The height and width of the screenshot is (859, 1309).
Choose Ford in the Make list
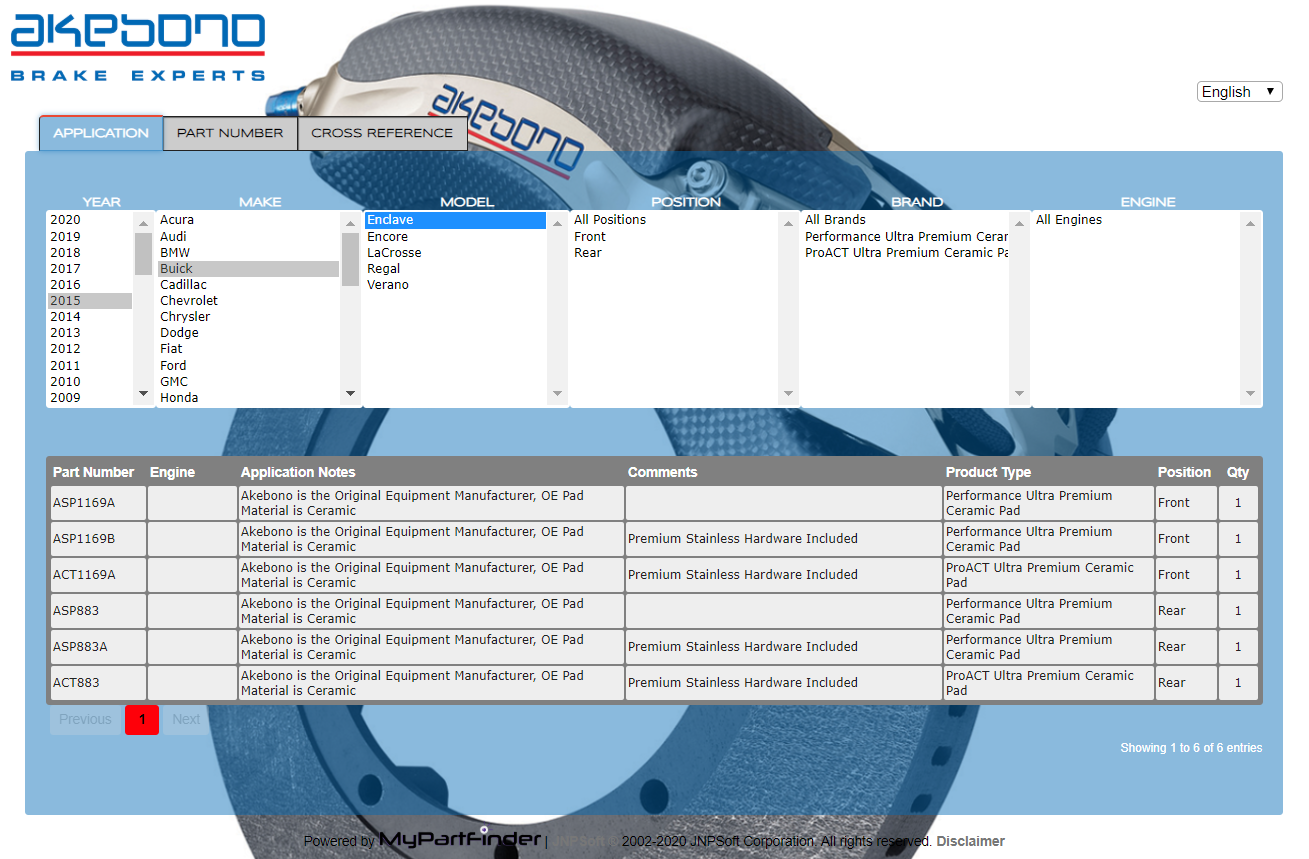click(x=248, y=366)
